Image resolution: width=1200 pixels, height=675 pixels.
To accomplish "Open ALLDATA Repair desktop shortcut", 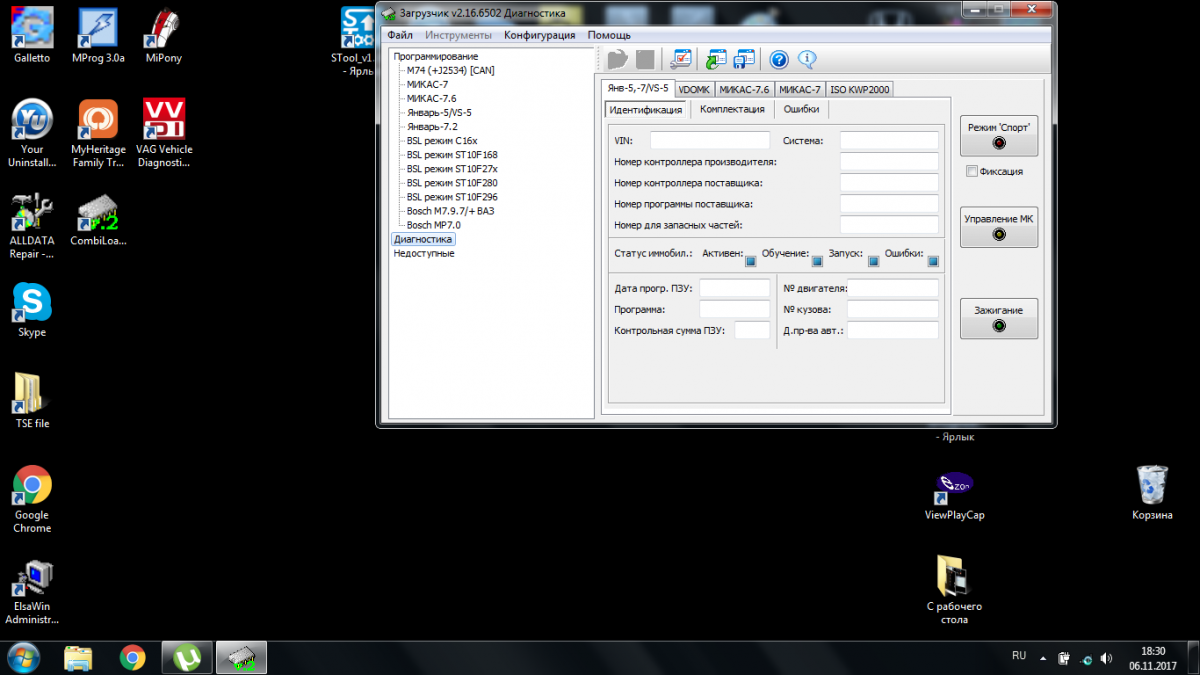I will (x=32, y=226).
